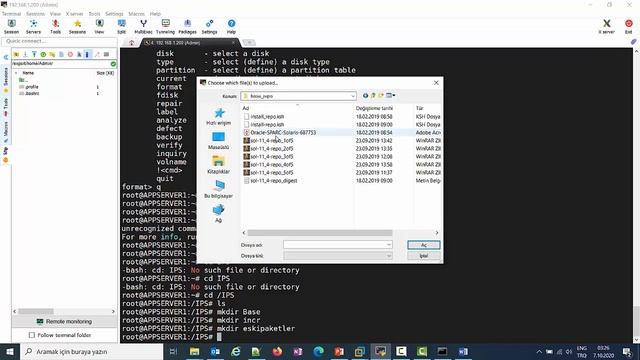Open the Sessions star icon

tap(78, 27)
